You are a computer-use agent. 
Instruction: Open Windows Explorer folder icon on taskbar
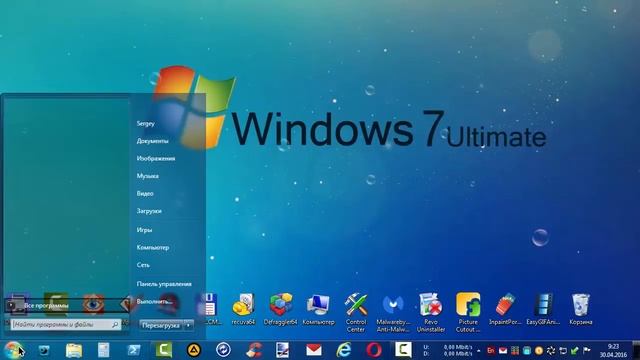click(74, 350)
